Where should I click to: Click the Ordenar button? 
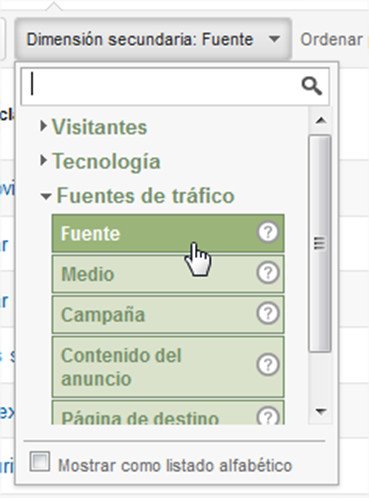332,39
